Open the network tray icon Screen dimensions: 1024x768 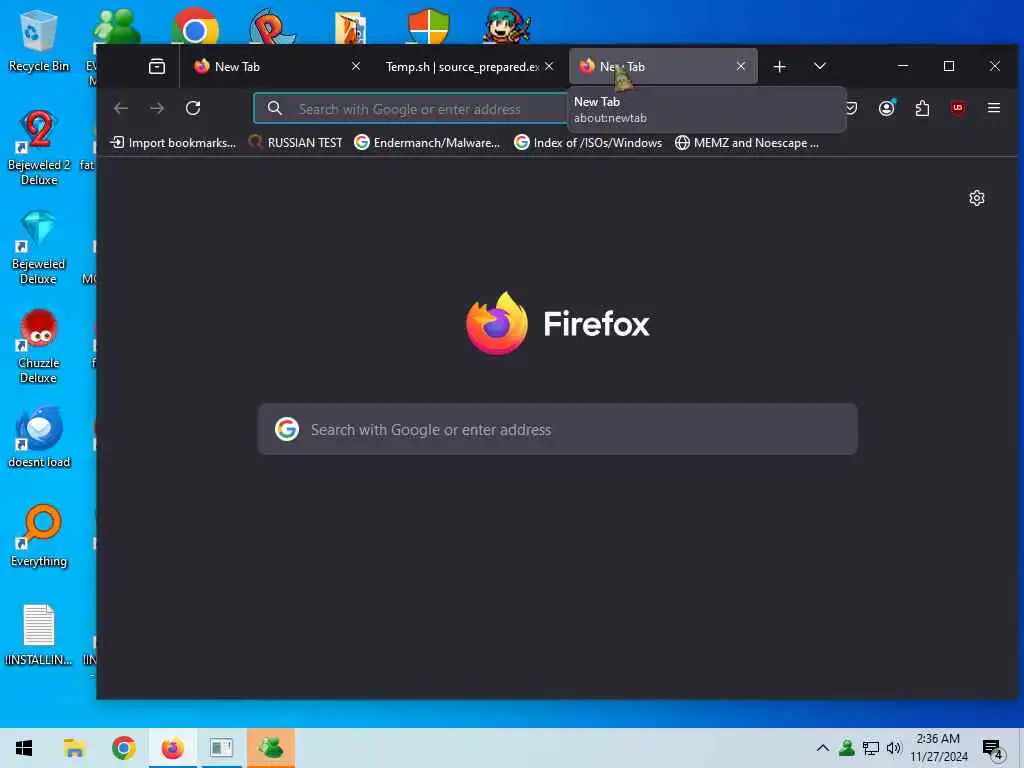871,748
